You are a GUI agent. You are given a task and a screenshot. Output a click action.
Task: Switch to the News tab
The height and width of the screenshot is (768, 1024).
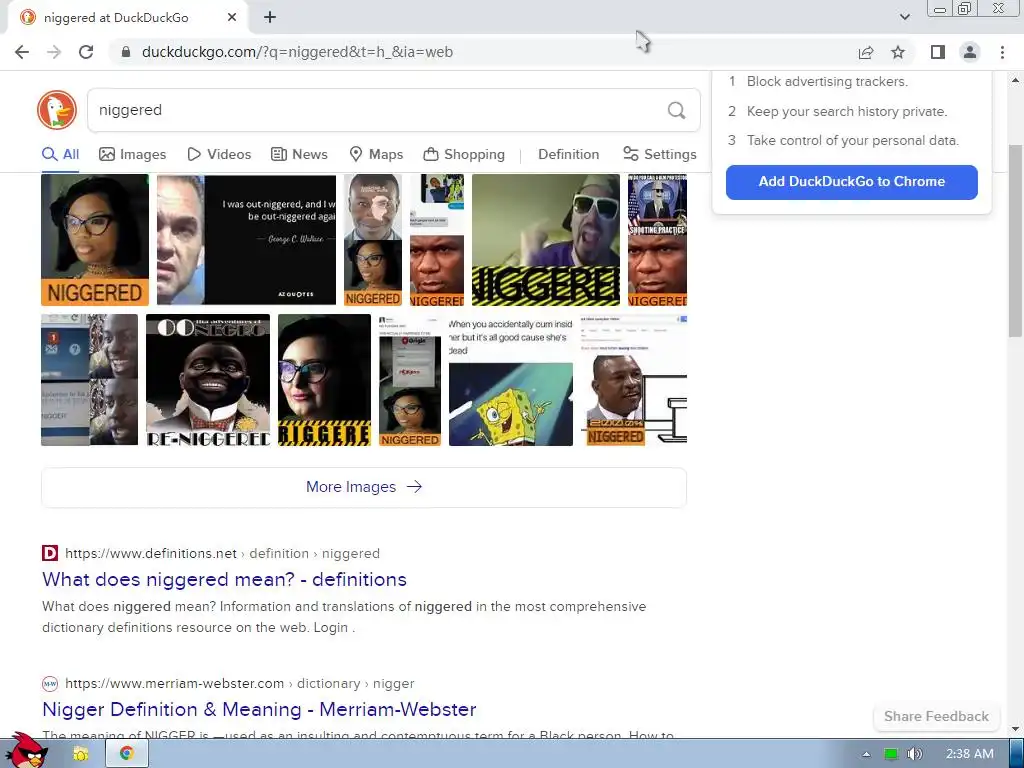299,155
